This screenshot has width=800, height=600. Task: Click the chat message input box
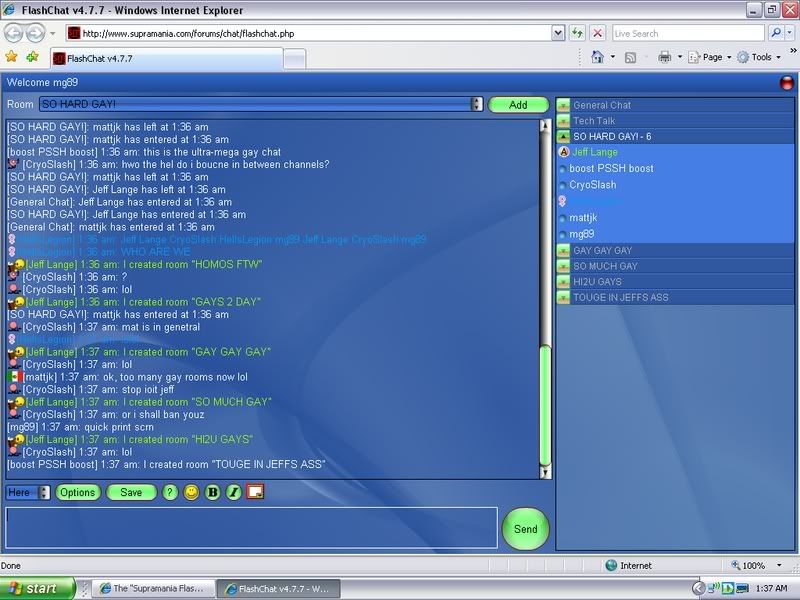pos(252,528)
